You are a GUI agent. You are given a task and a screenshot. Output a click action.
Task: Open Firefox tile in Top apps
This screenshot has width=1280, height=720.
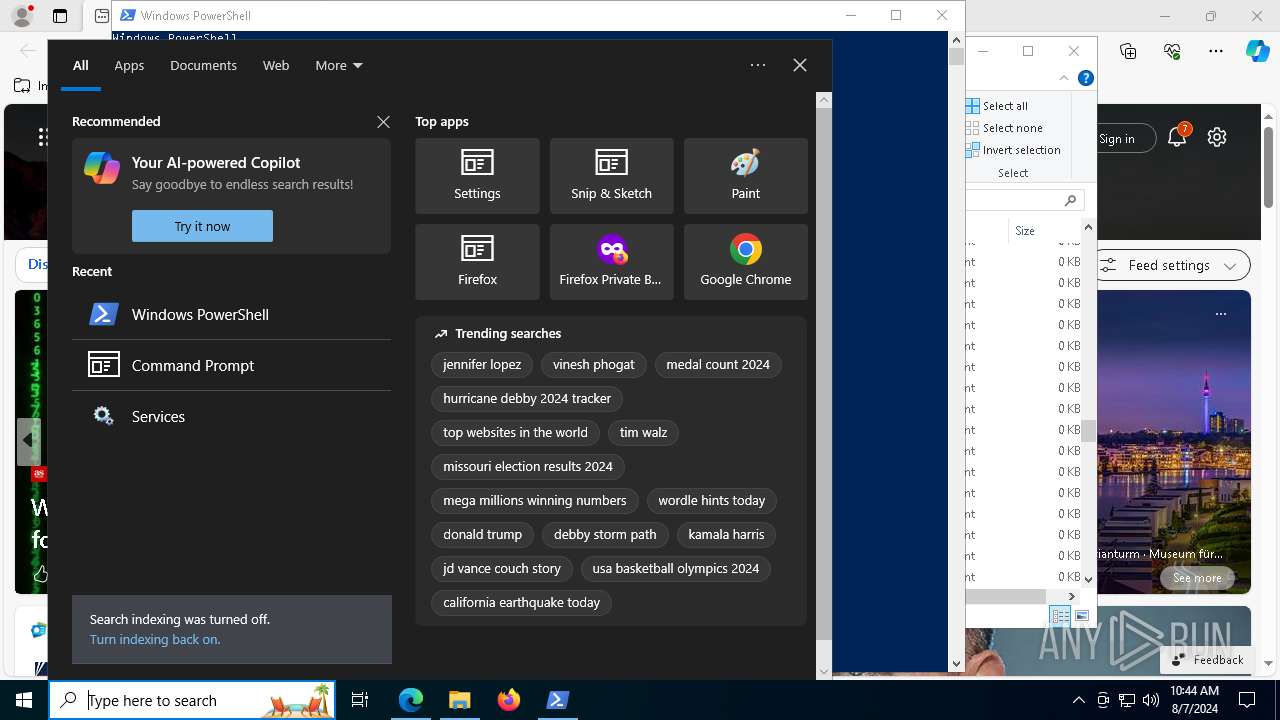pos(477,262)
